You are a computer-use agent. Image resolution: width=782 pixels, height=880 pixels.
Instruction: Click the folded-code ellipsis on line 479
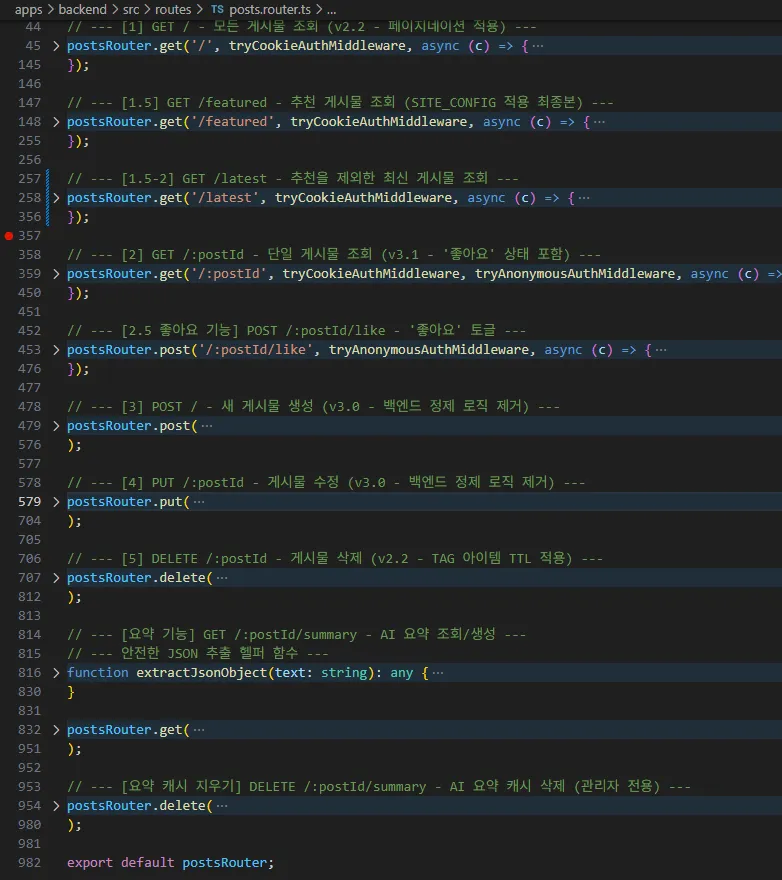click(x=207, y=426)
